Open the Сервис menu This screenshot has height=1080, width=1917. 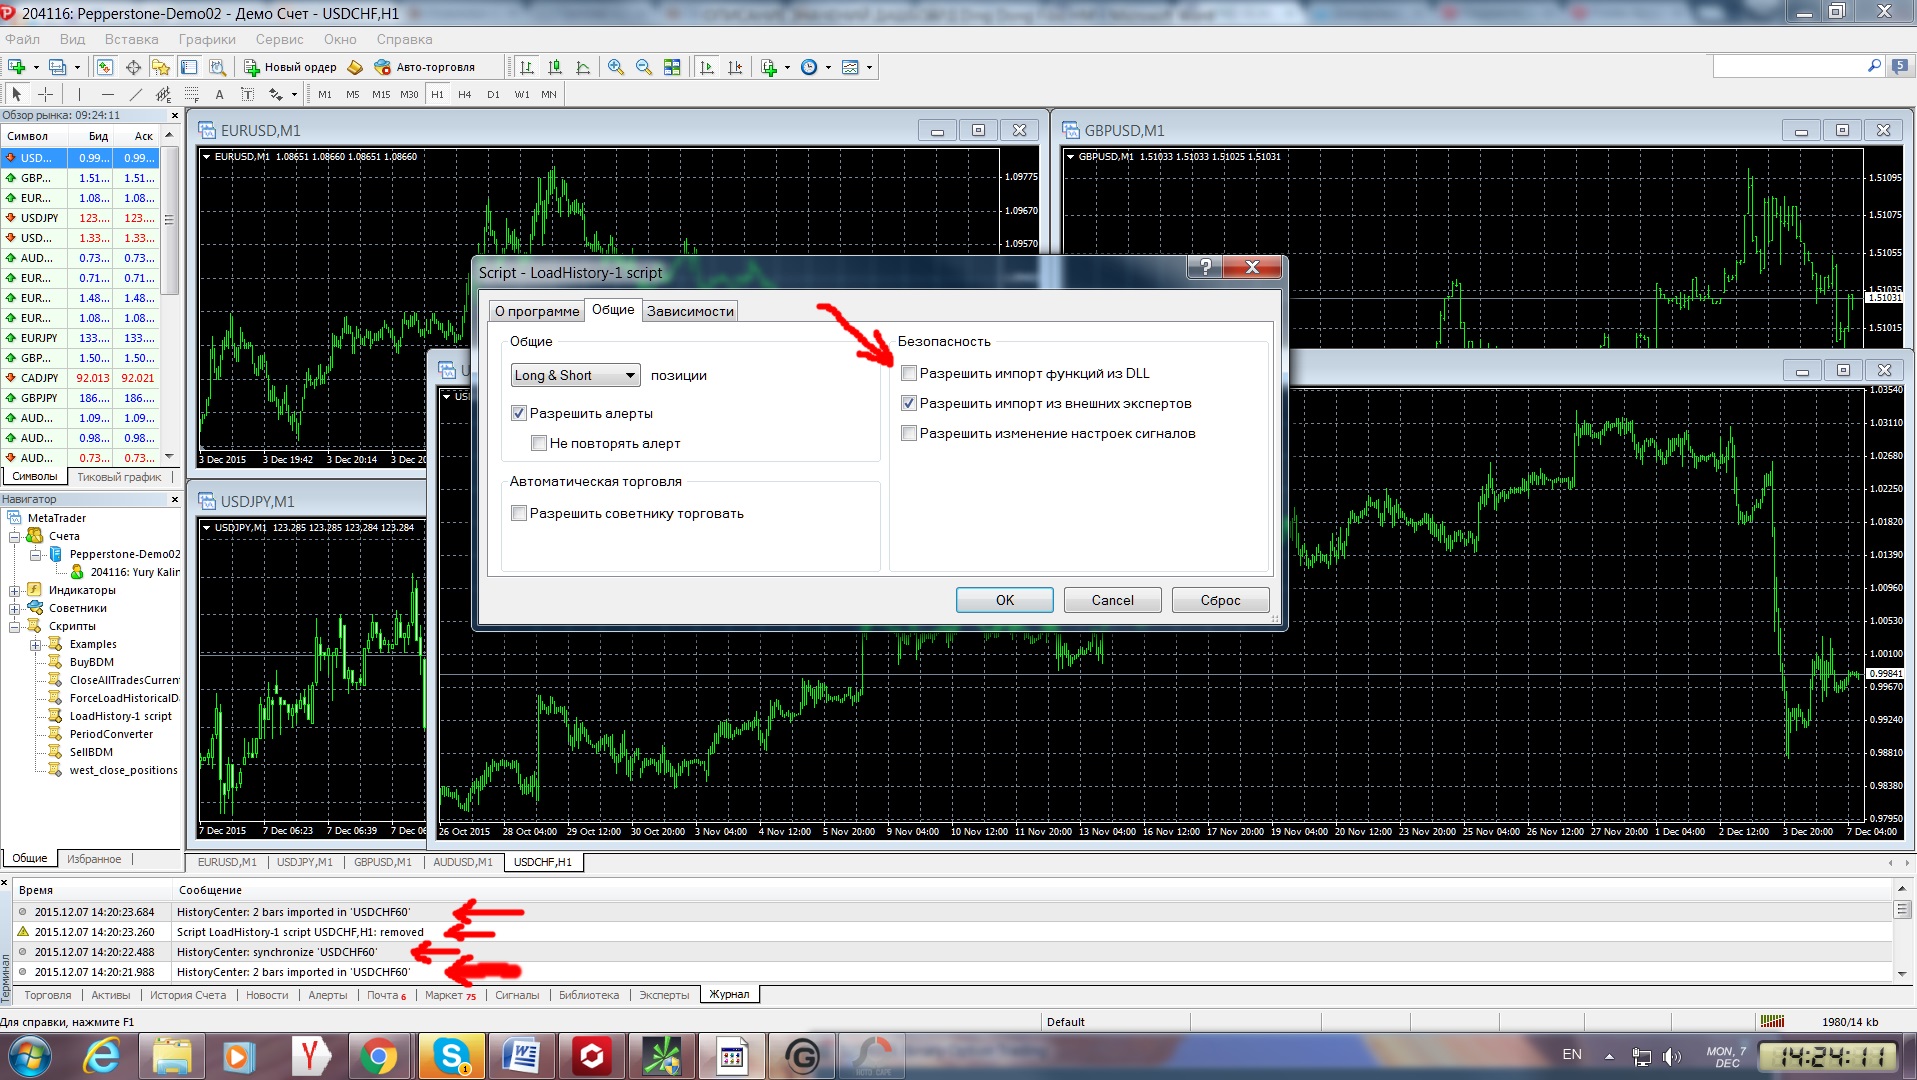(x=279, y=39)
